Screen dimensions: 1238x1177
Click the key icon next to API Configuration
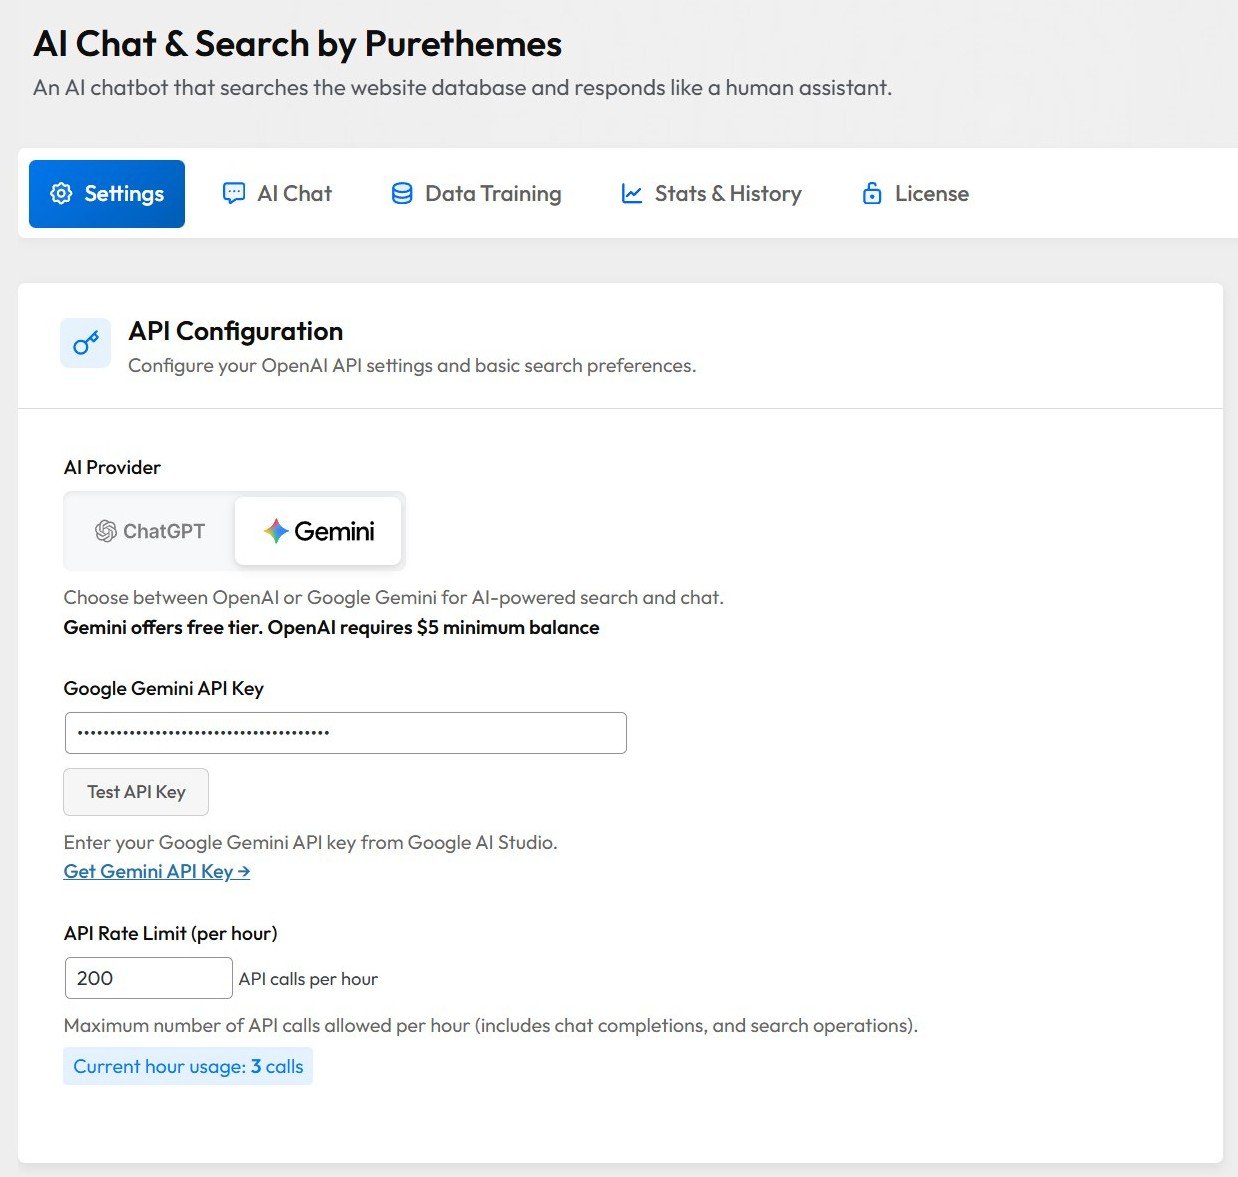coord(86,344)
